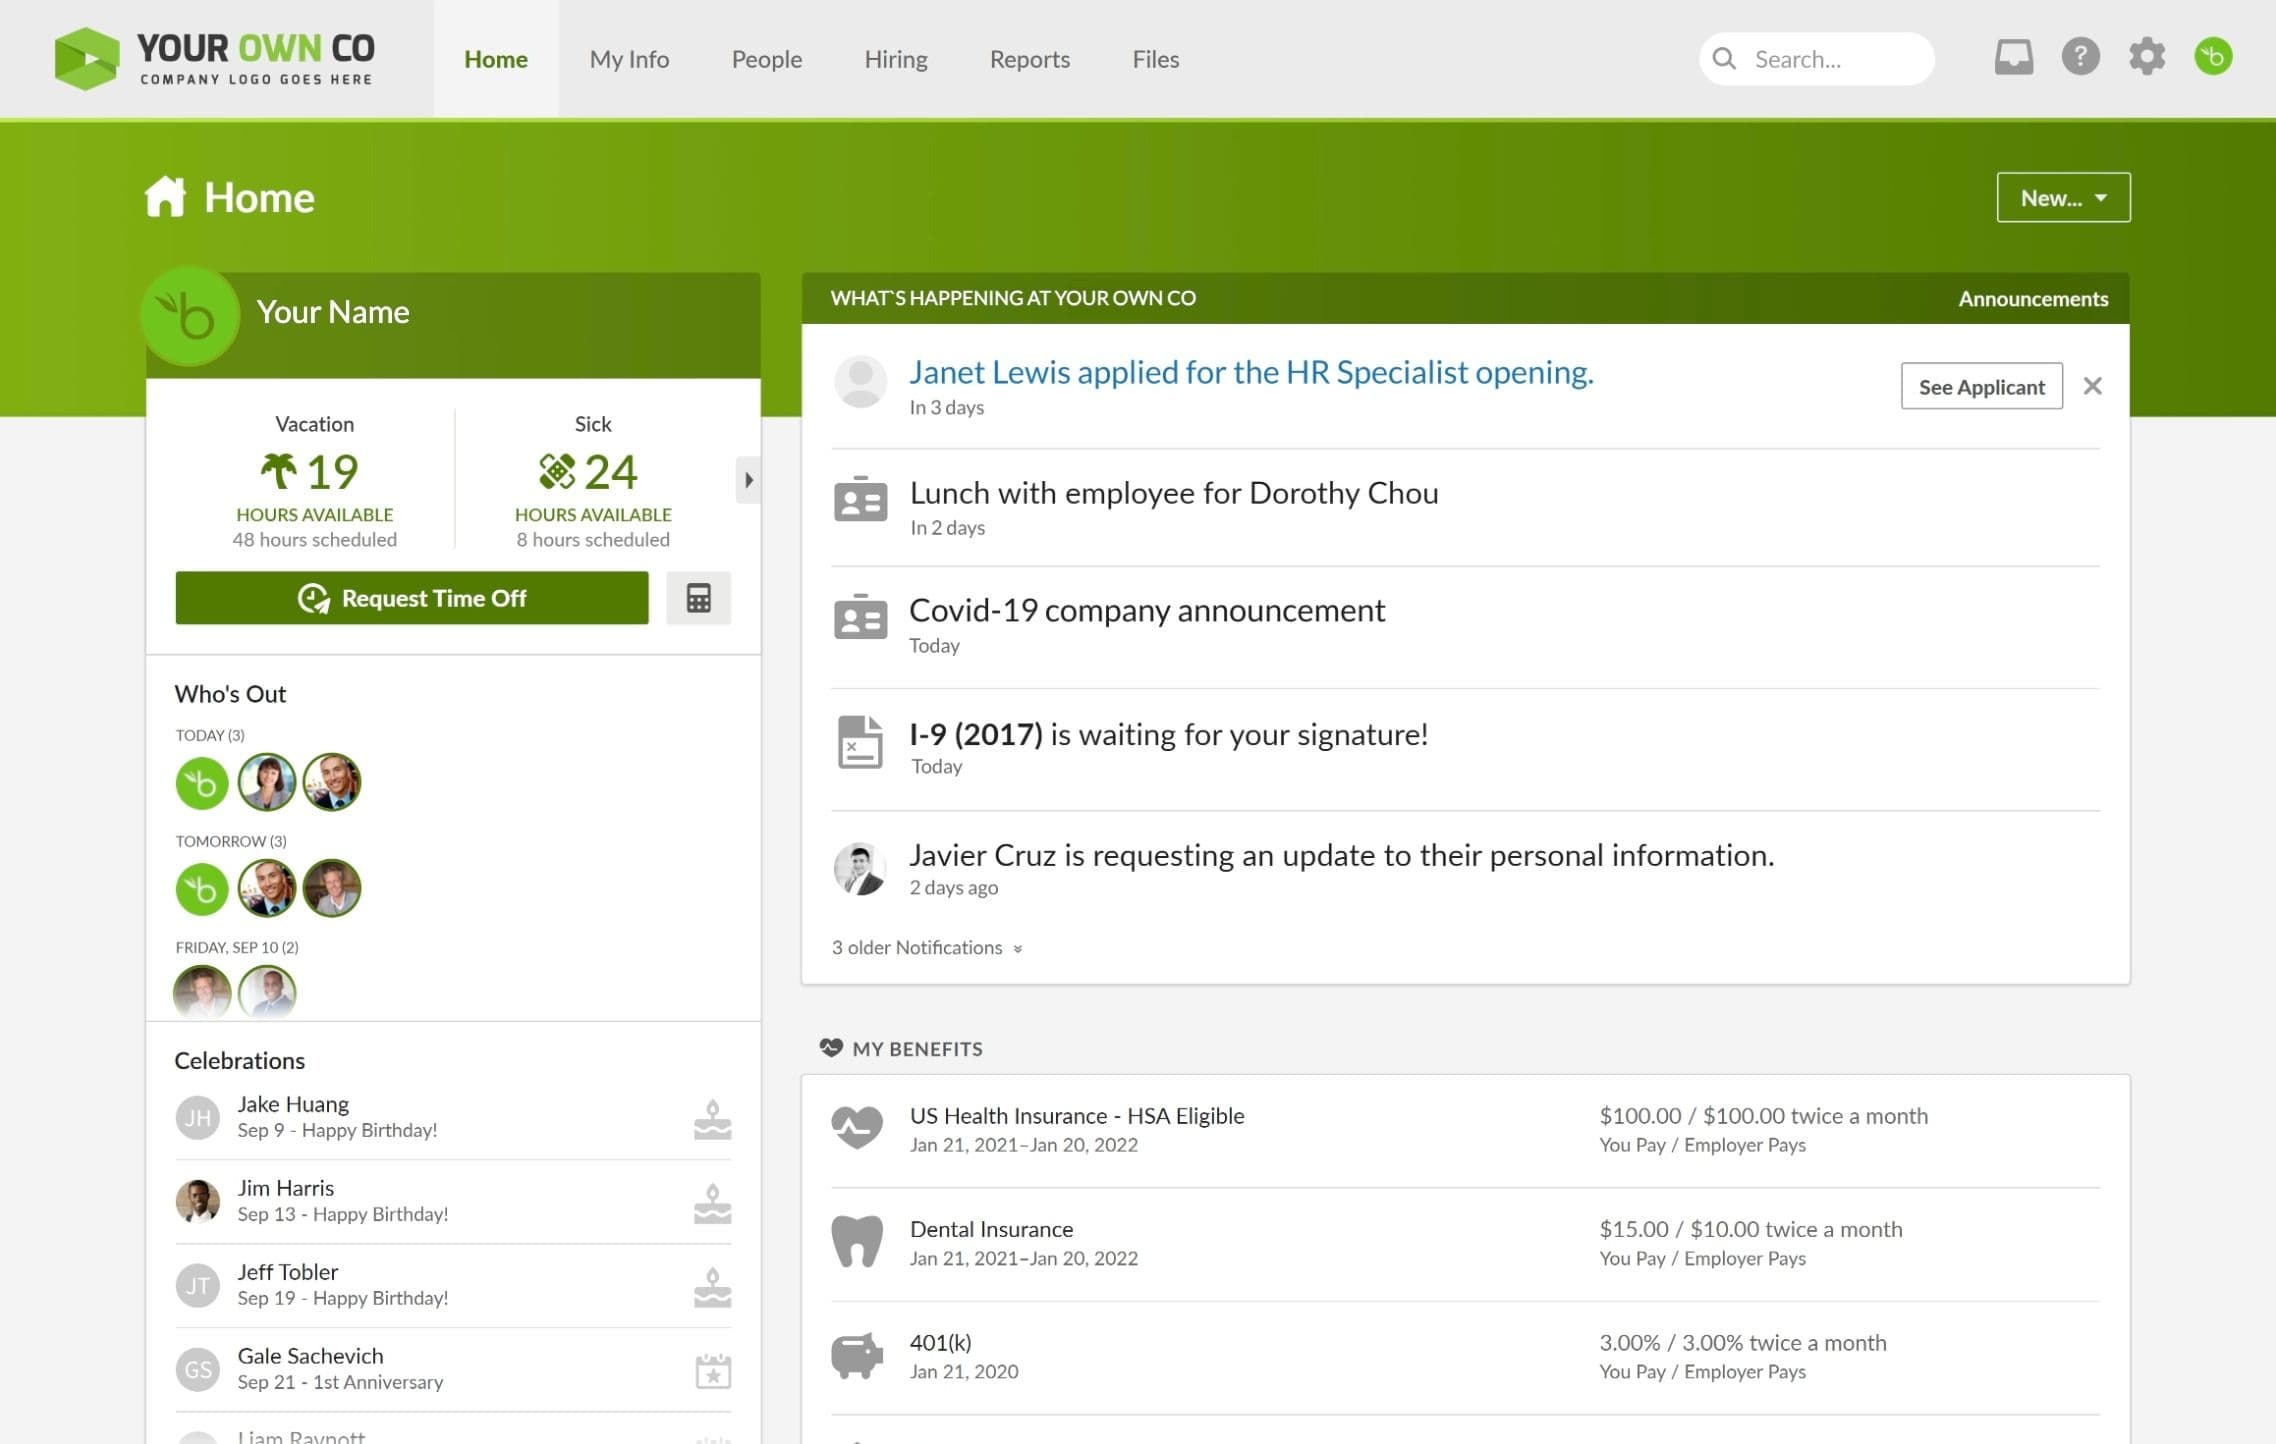Open the user account avatar menu
Viewport: 2276px width, 1444px height.
pos(2213,57)
